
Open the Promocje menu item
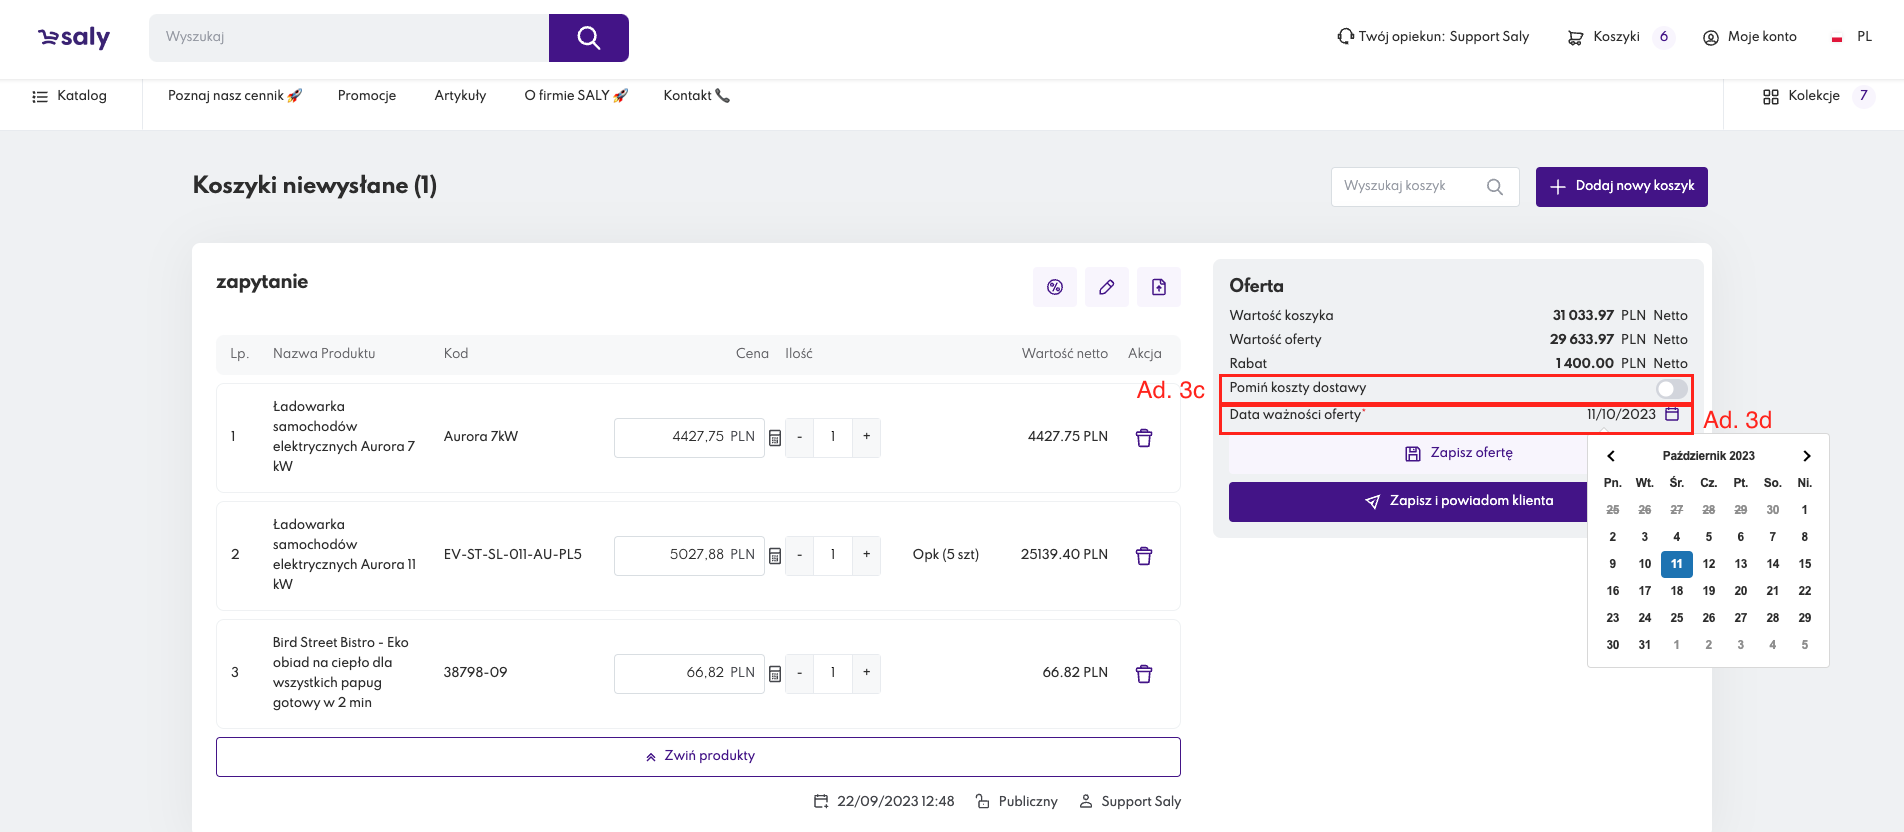pos(367,96)
